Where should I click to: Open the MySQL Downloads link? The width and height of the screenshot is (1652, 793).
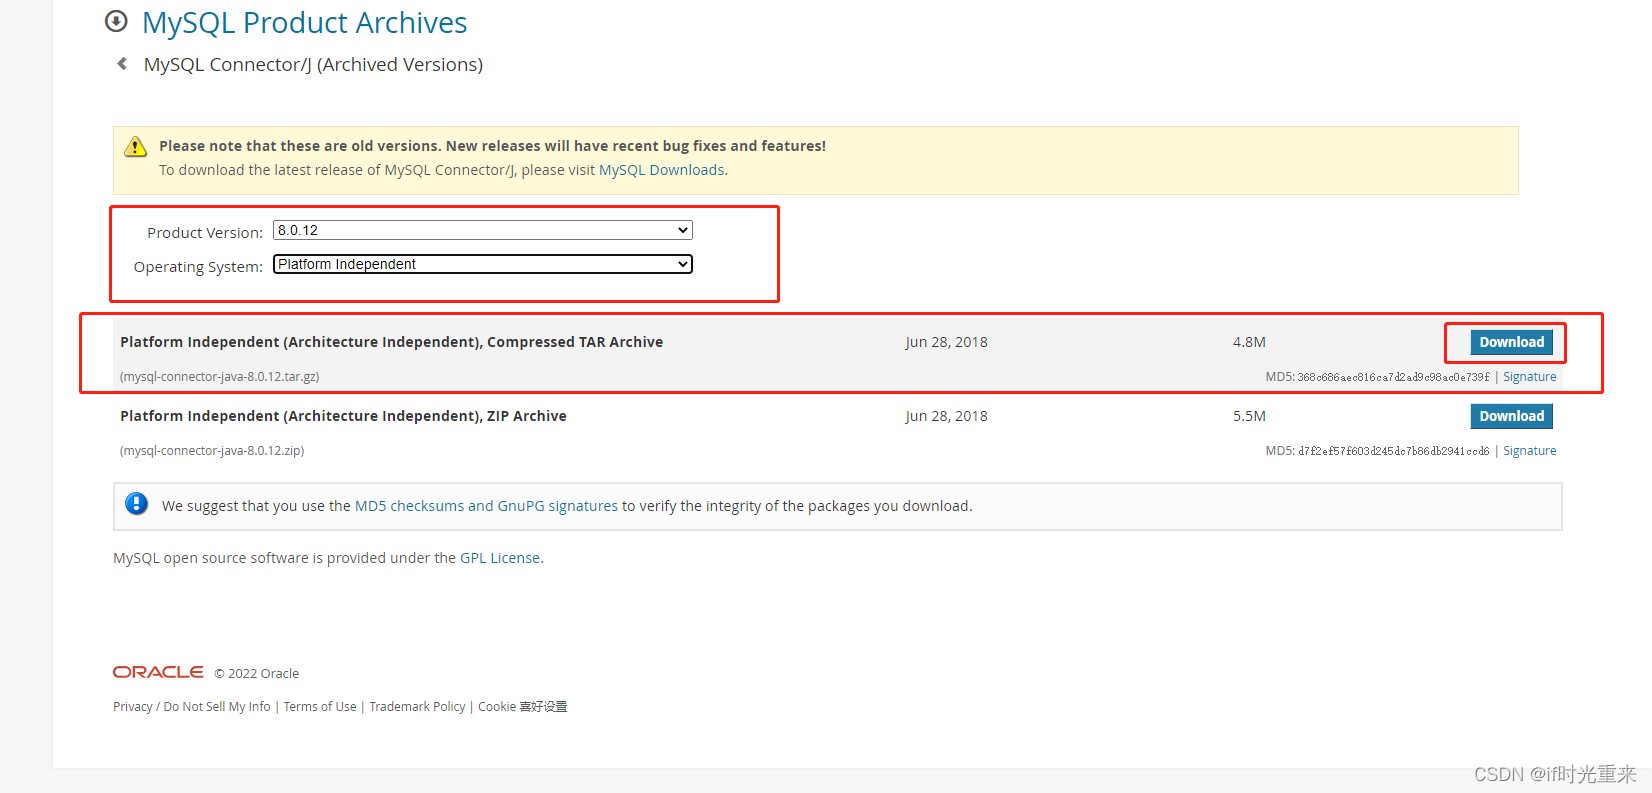(661, 170)
